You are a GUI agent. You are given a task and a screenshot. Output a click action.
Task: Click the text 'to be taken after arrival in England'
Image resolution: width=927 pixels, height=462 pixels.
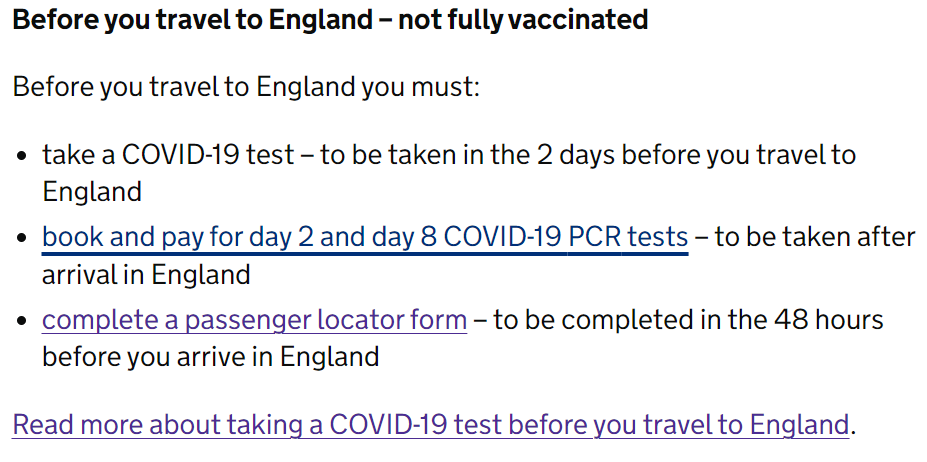pyautogui.click(x=479, y=256)
